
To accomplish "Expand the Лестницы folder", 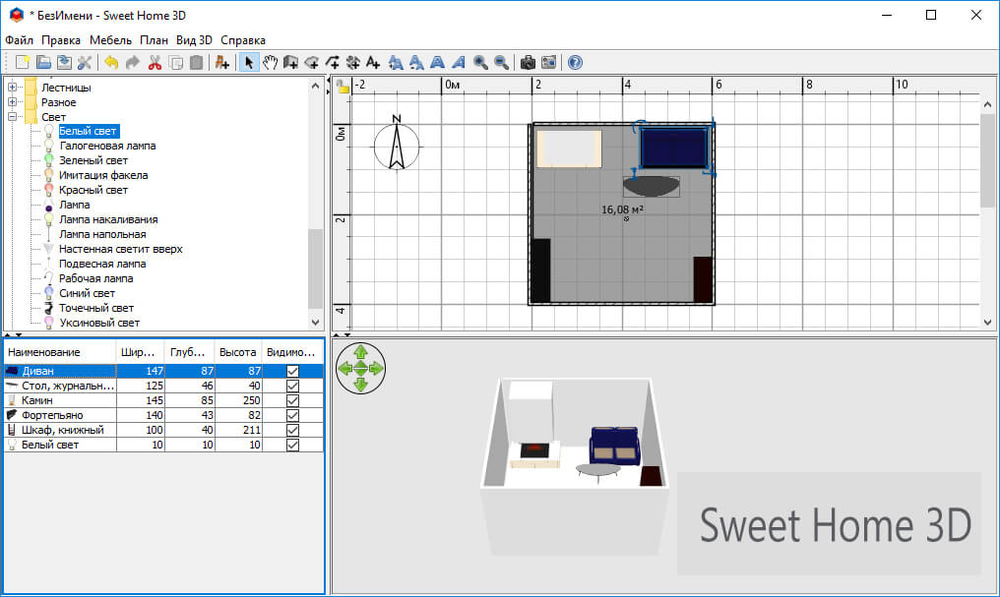I will (x=13, y=88).
